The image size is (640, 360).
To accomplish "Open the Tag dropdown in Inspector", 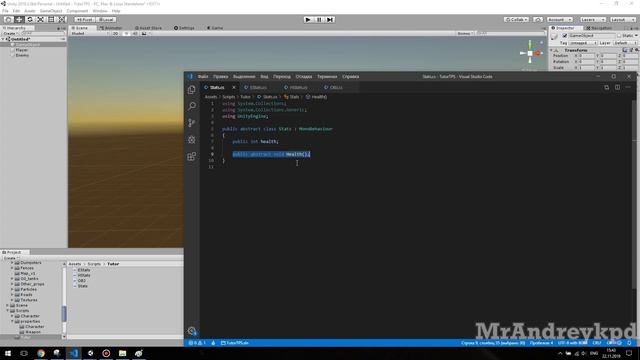I will click(x=584, y=43).
